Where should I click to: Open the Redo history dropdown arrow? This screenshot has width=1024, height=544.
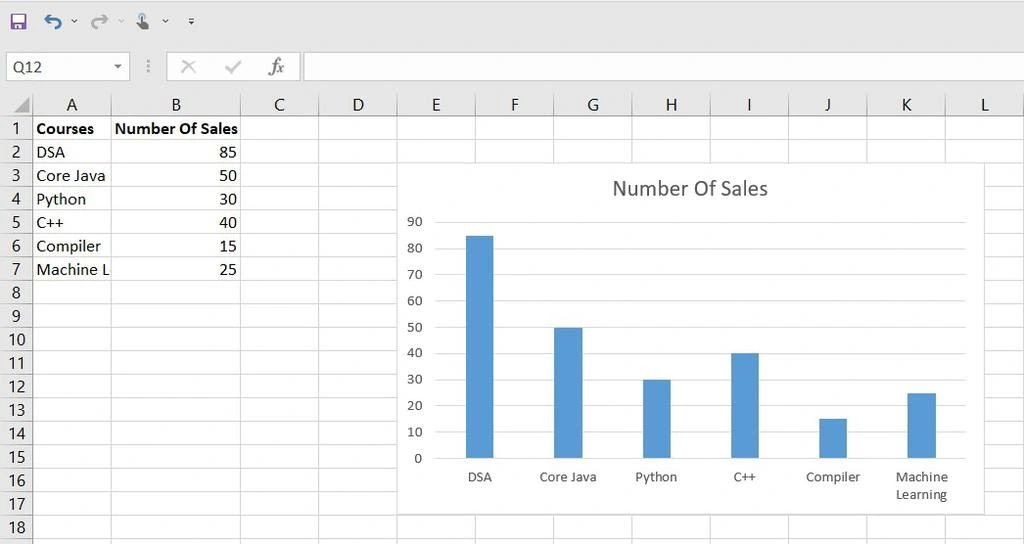(x=121, y=22)
